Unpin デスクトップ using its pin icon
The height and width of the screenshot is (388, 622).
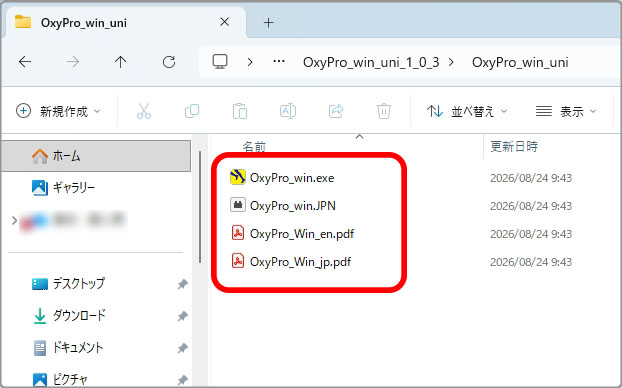point(182,284)
